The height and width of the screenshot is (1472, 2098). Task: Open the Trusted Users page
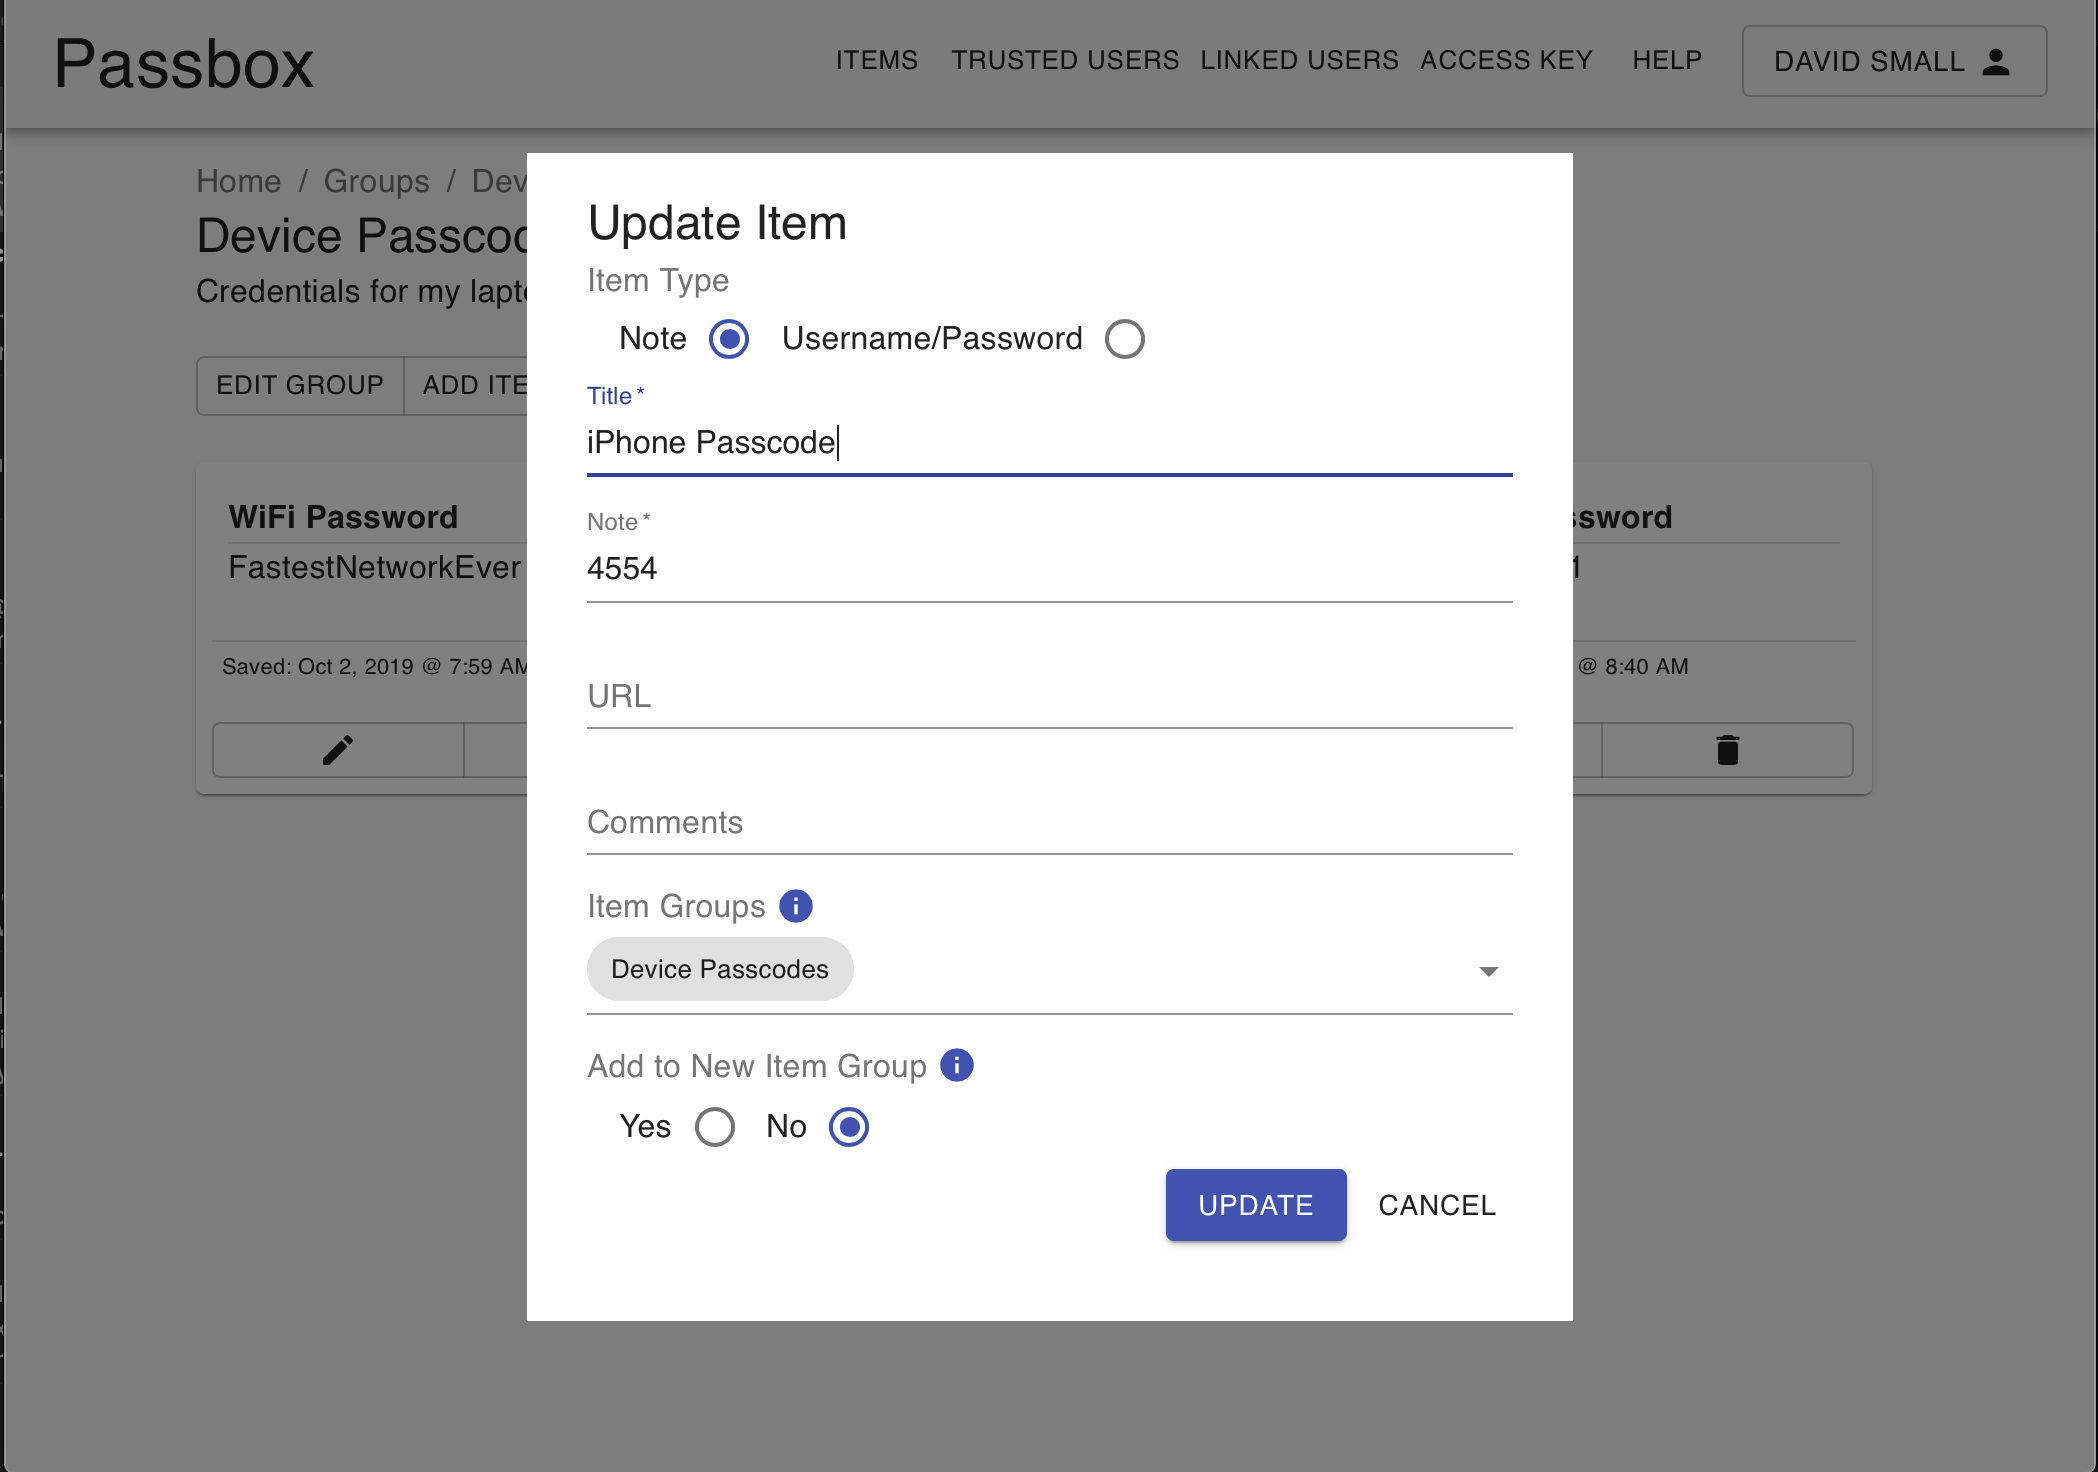coord(1065,61)
